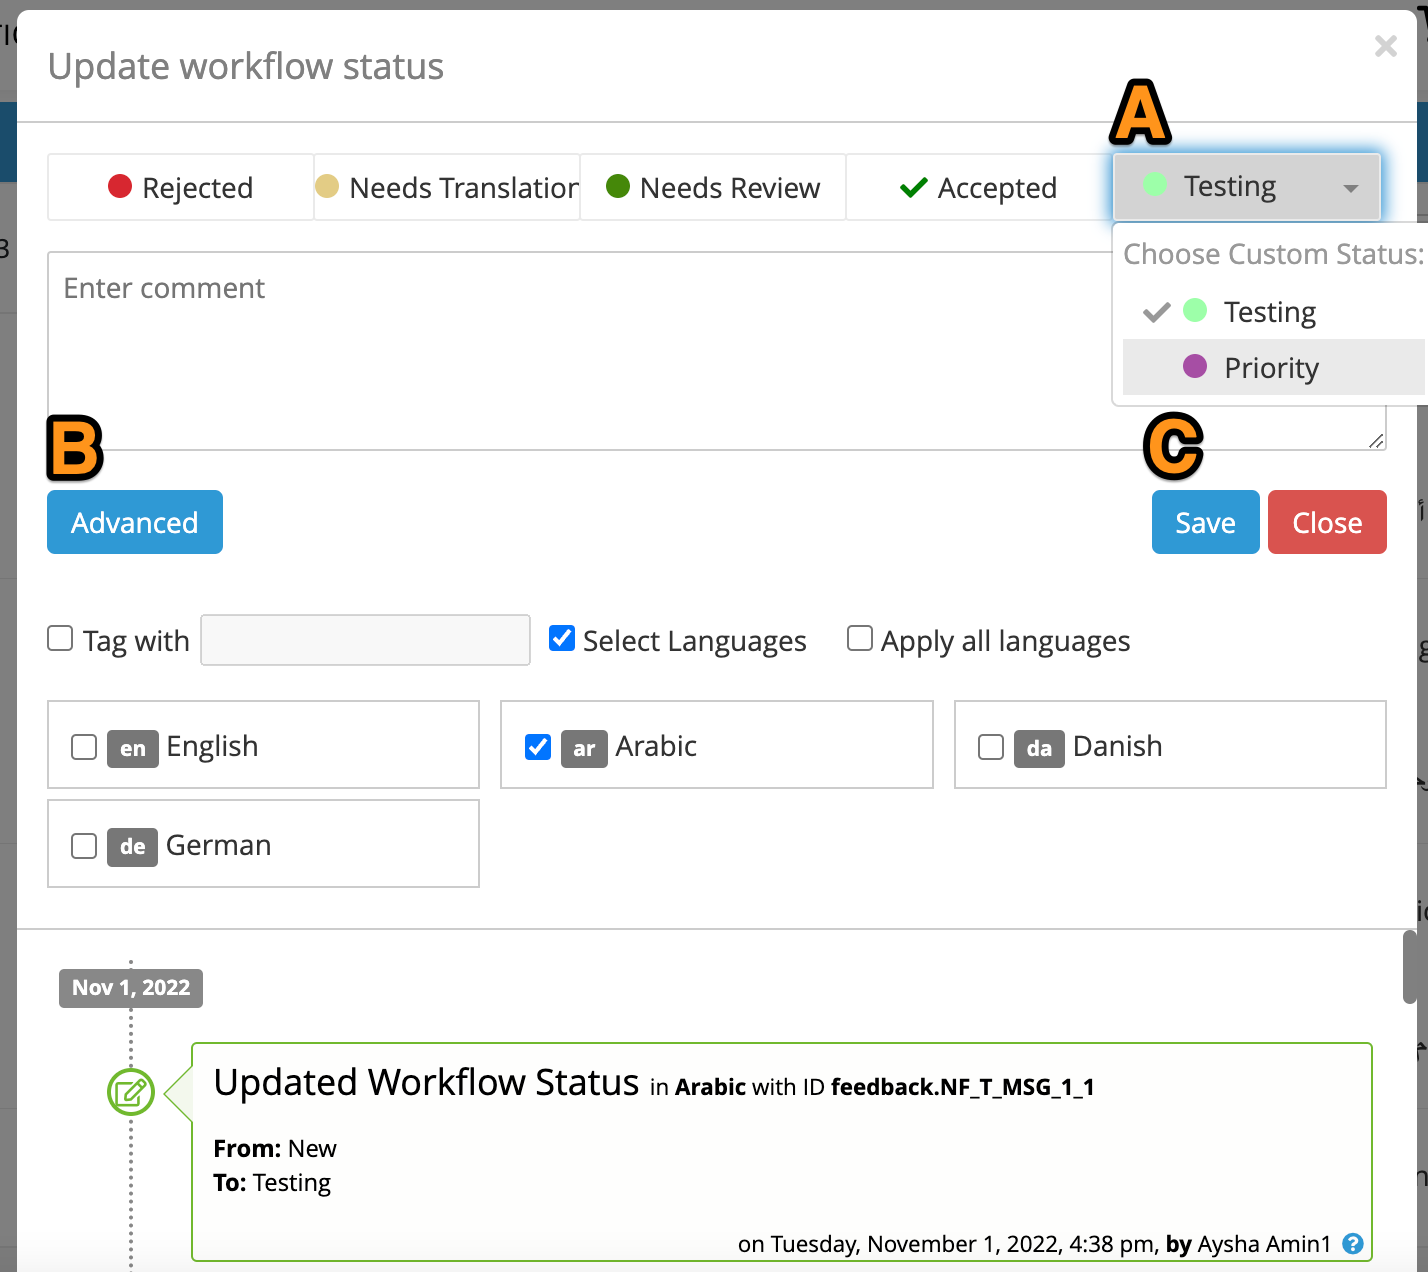Click the checkmark beside Testing in the dropdown
The image size is (1428, 1272).
[x=1155, y=311]
